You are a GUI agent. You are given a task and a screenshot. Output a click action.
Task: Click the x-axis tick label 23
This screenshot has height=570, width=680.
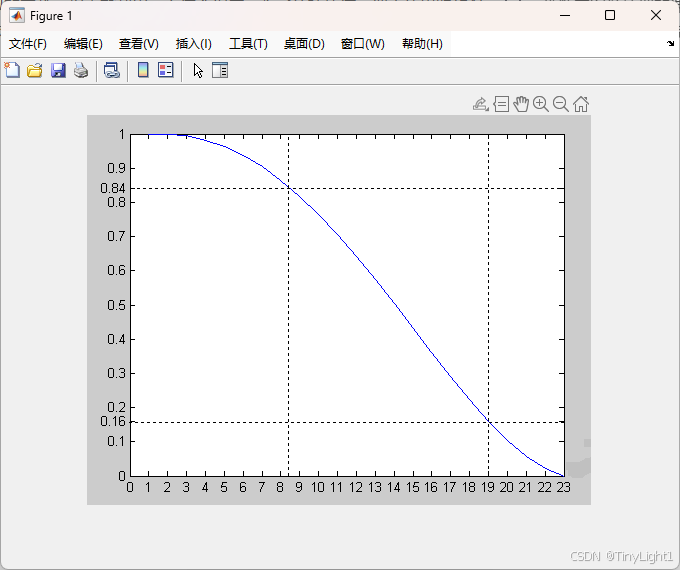[x=564, y=488]
